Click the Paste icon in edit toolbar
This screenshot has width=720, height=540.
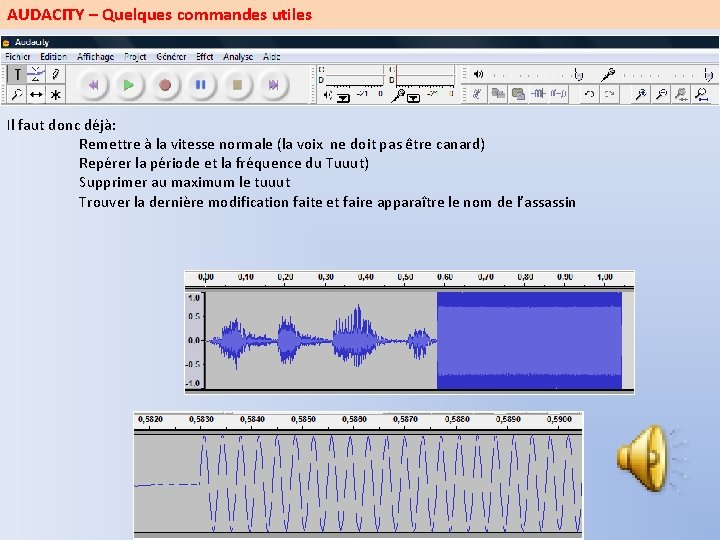point(518,94)
